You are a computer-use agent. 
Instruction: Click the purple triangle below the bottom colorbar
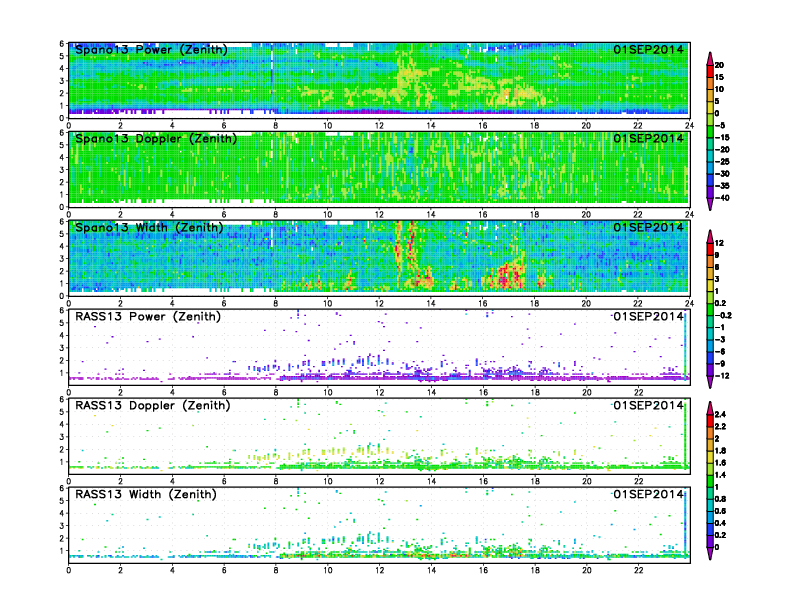click(x=710, y=555)
